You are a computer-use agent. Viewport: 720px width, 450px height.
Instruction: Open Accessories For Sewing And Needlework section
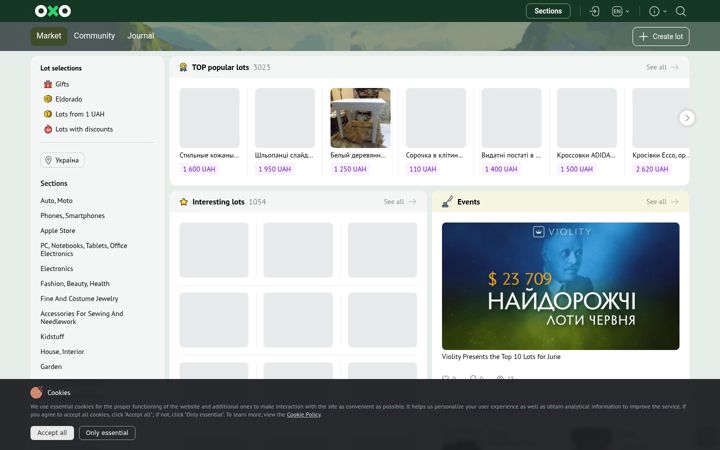coord(82,318)
